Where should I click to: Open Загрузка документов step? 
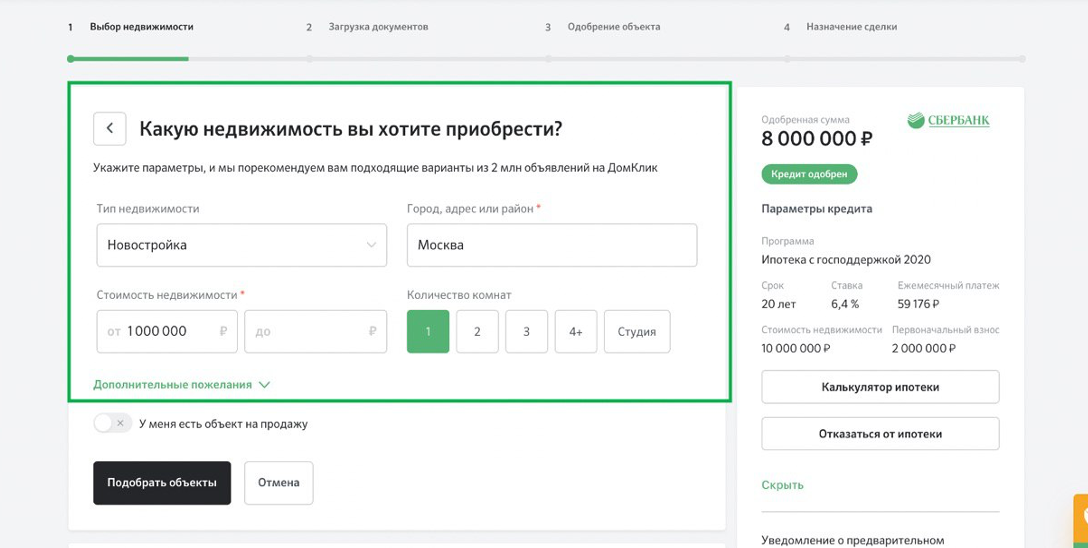(378, 27)
